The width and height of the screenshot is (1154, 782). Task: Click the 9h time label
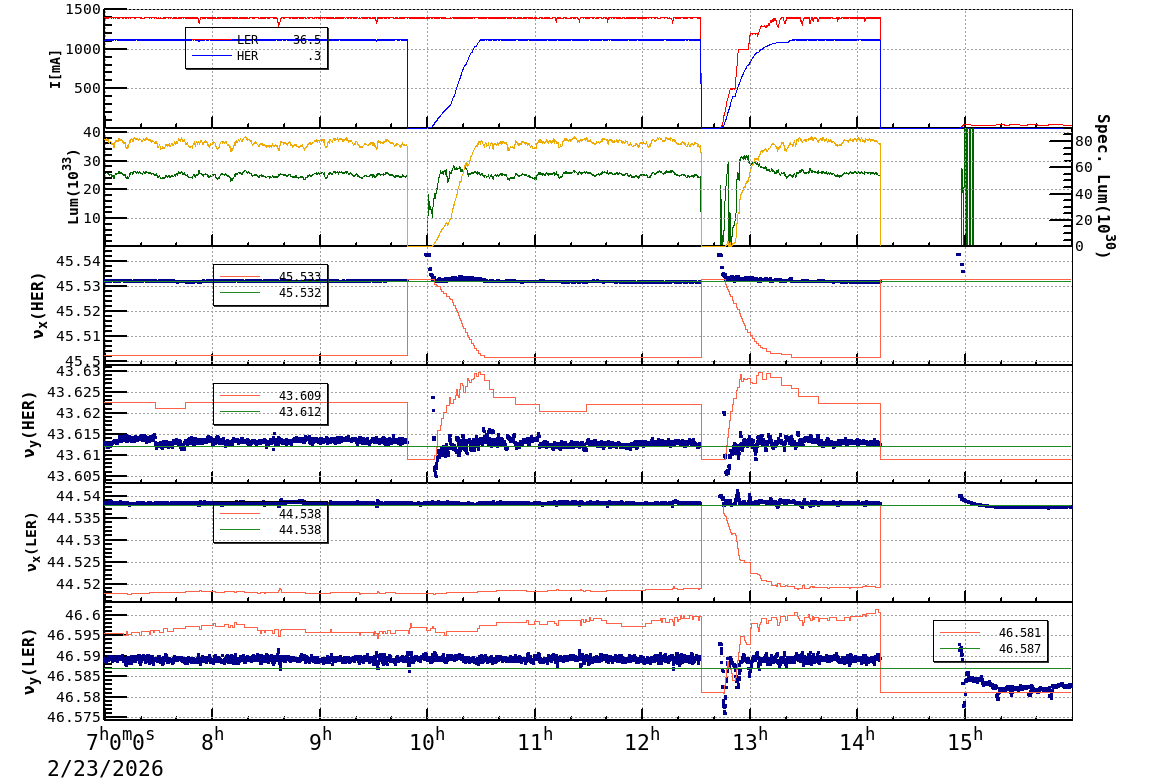pos(320,739)
